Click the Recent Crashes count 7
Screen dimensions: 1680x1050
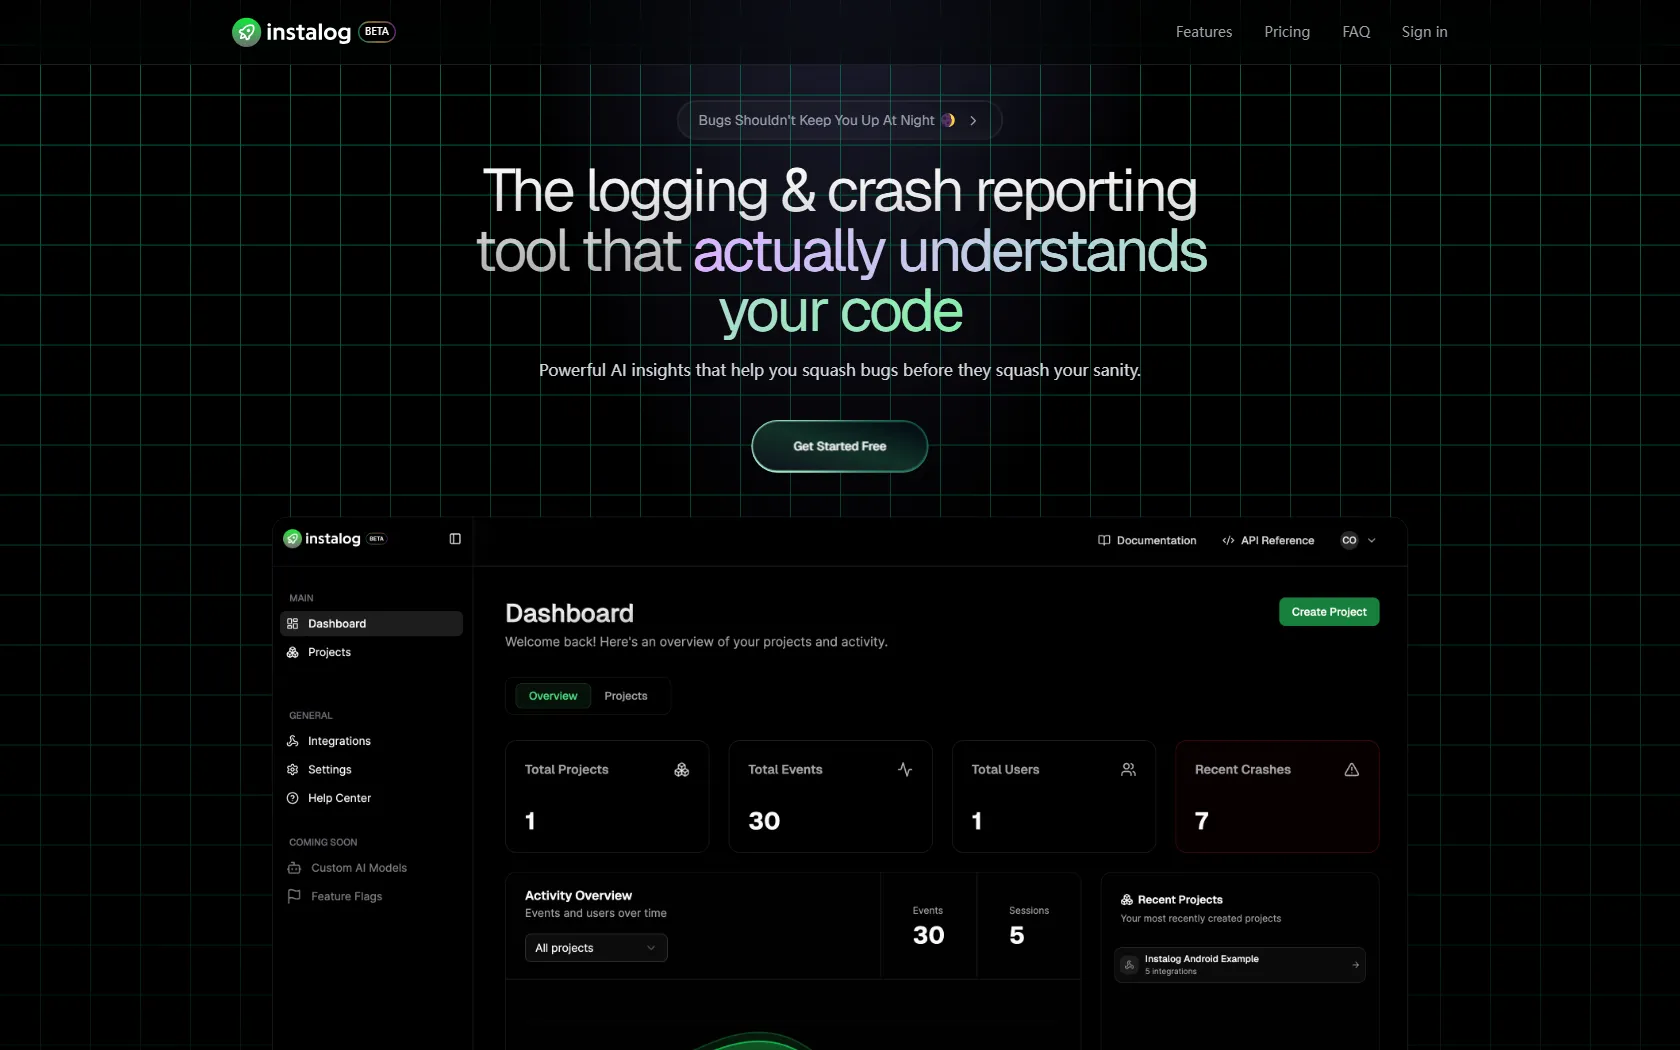pyautogui.click(x=1202, y=821)
